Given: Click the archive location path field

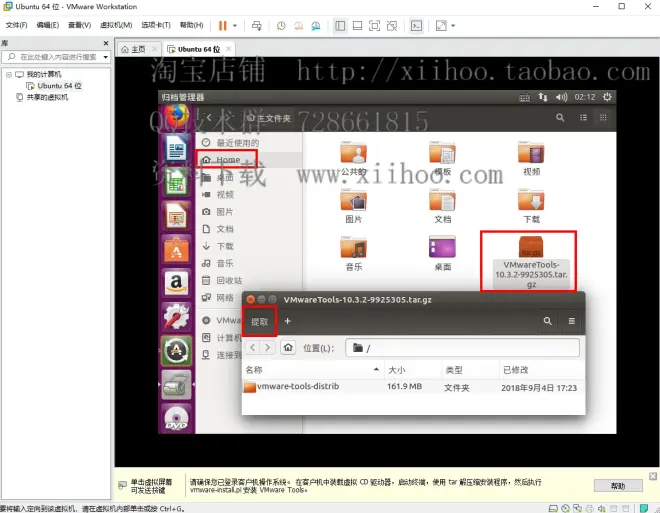Looking at the screenshot, I should pyautogui.click(x=462, y=348).
